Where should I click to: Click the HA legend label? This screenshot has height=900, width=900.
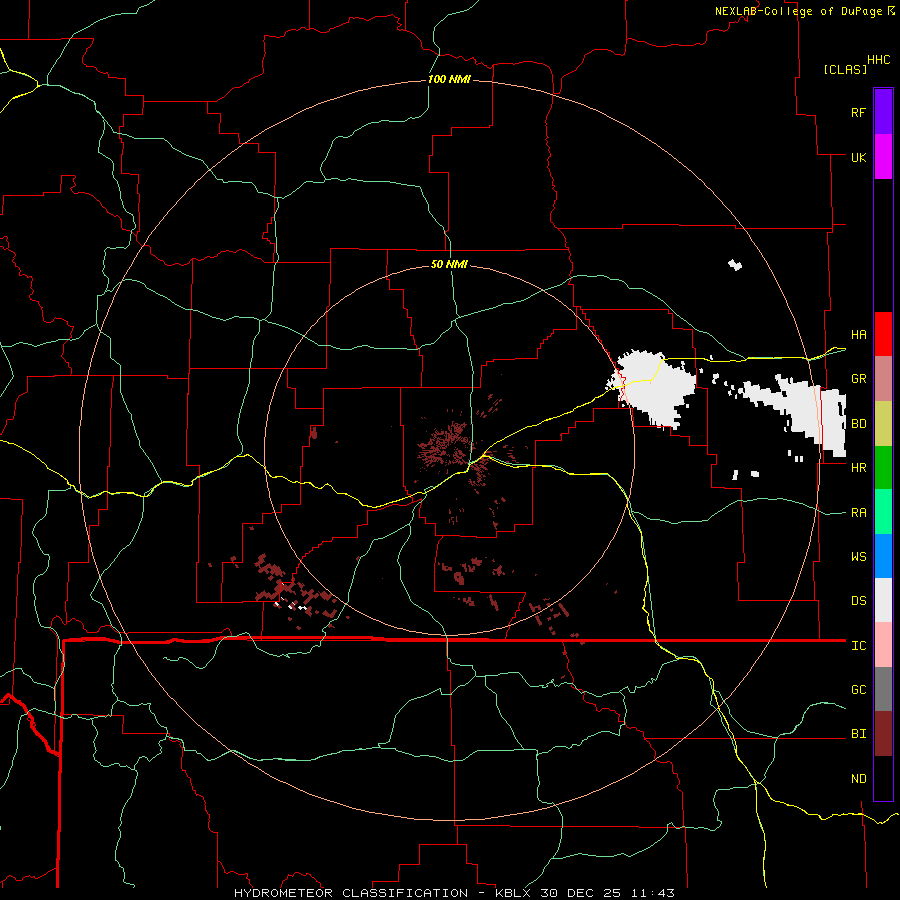coord(858,334)
